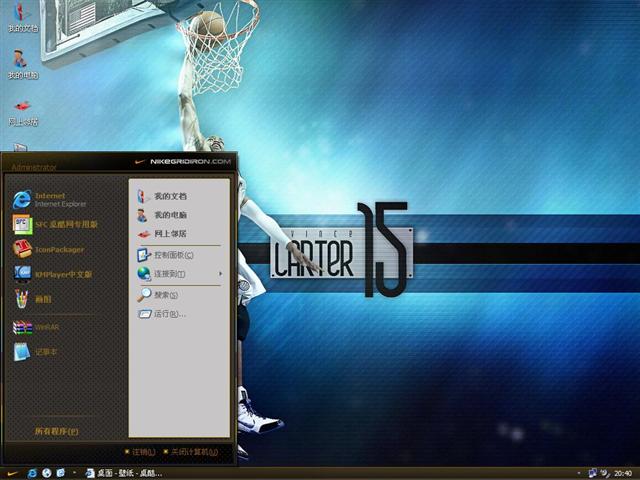Image resolution: width=640 pixels, height=480 pixels.
Task: Open the 运行(R)... Run dialog
Action: [162, 314]
